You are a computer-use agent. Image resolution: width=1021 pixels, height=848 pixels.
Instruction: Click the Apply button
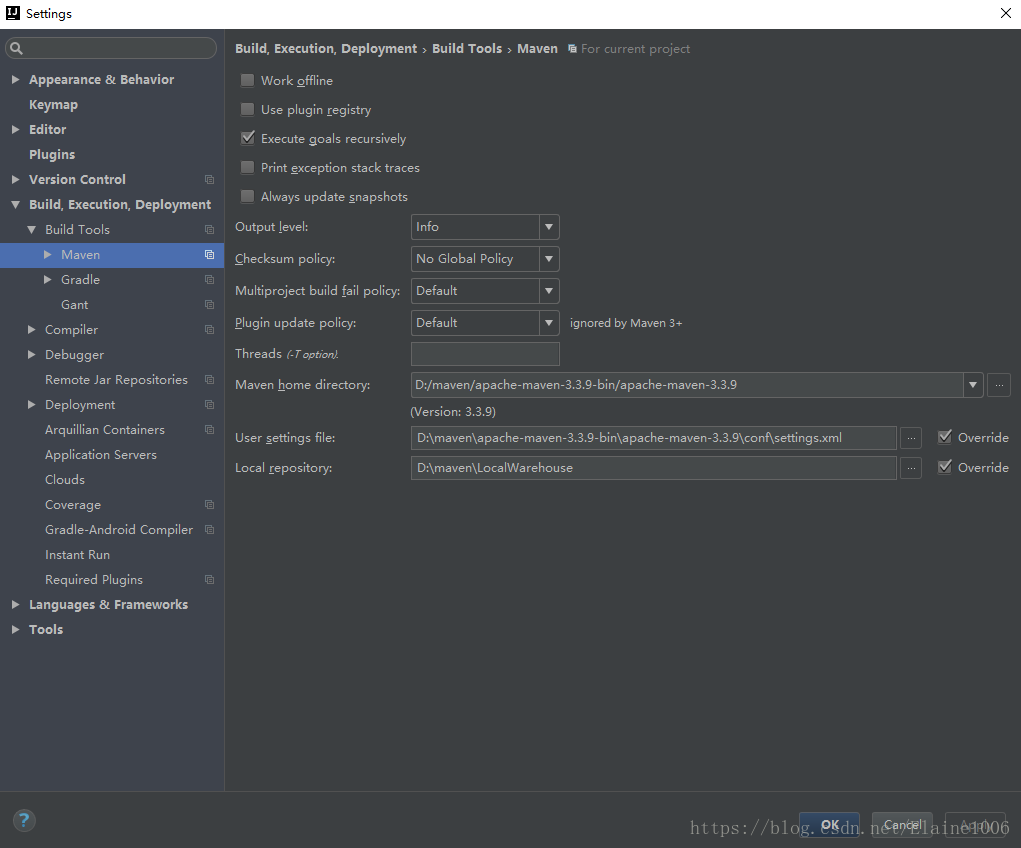[x=975, y=825]
